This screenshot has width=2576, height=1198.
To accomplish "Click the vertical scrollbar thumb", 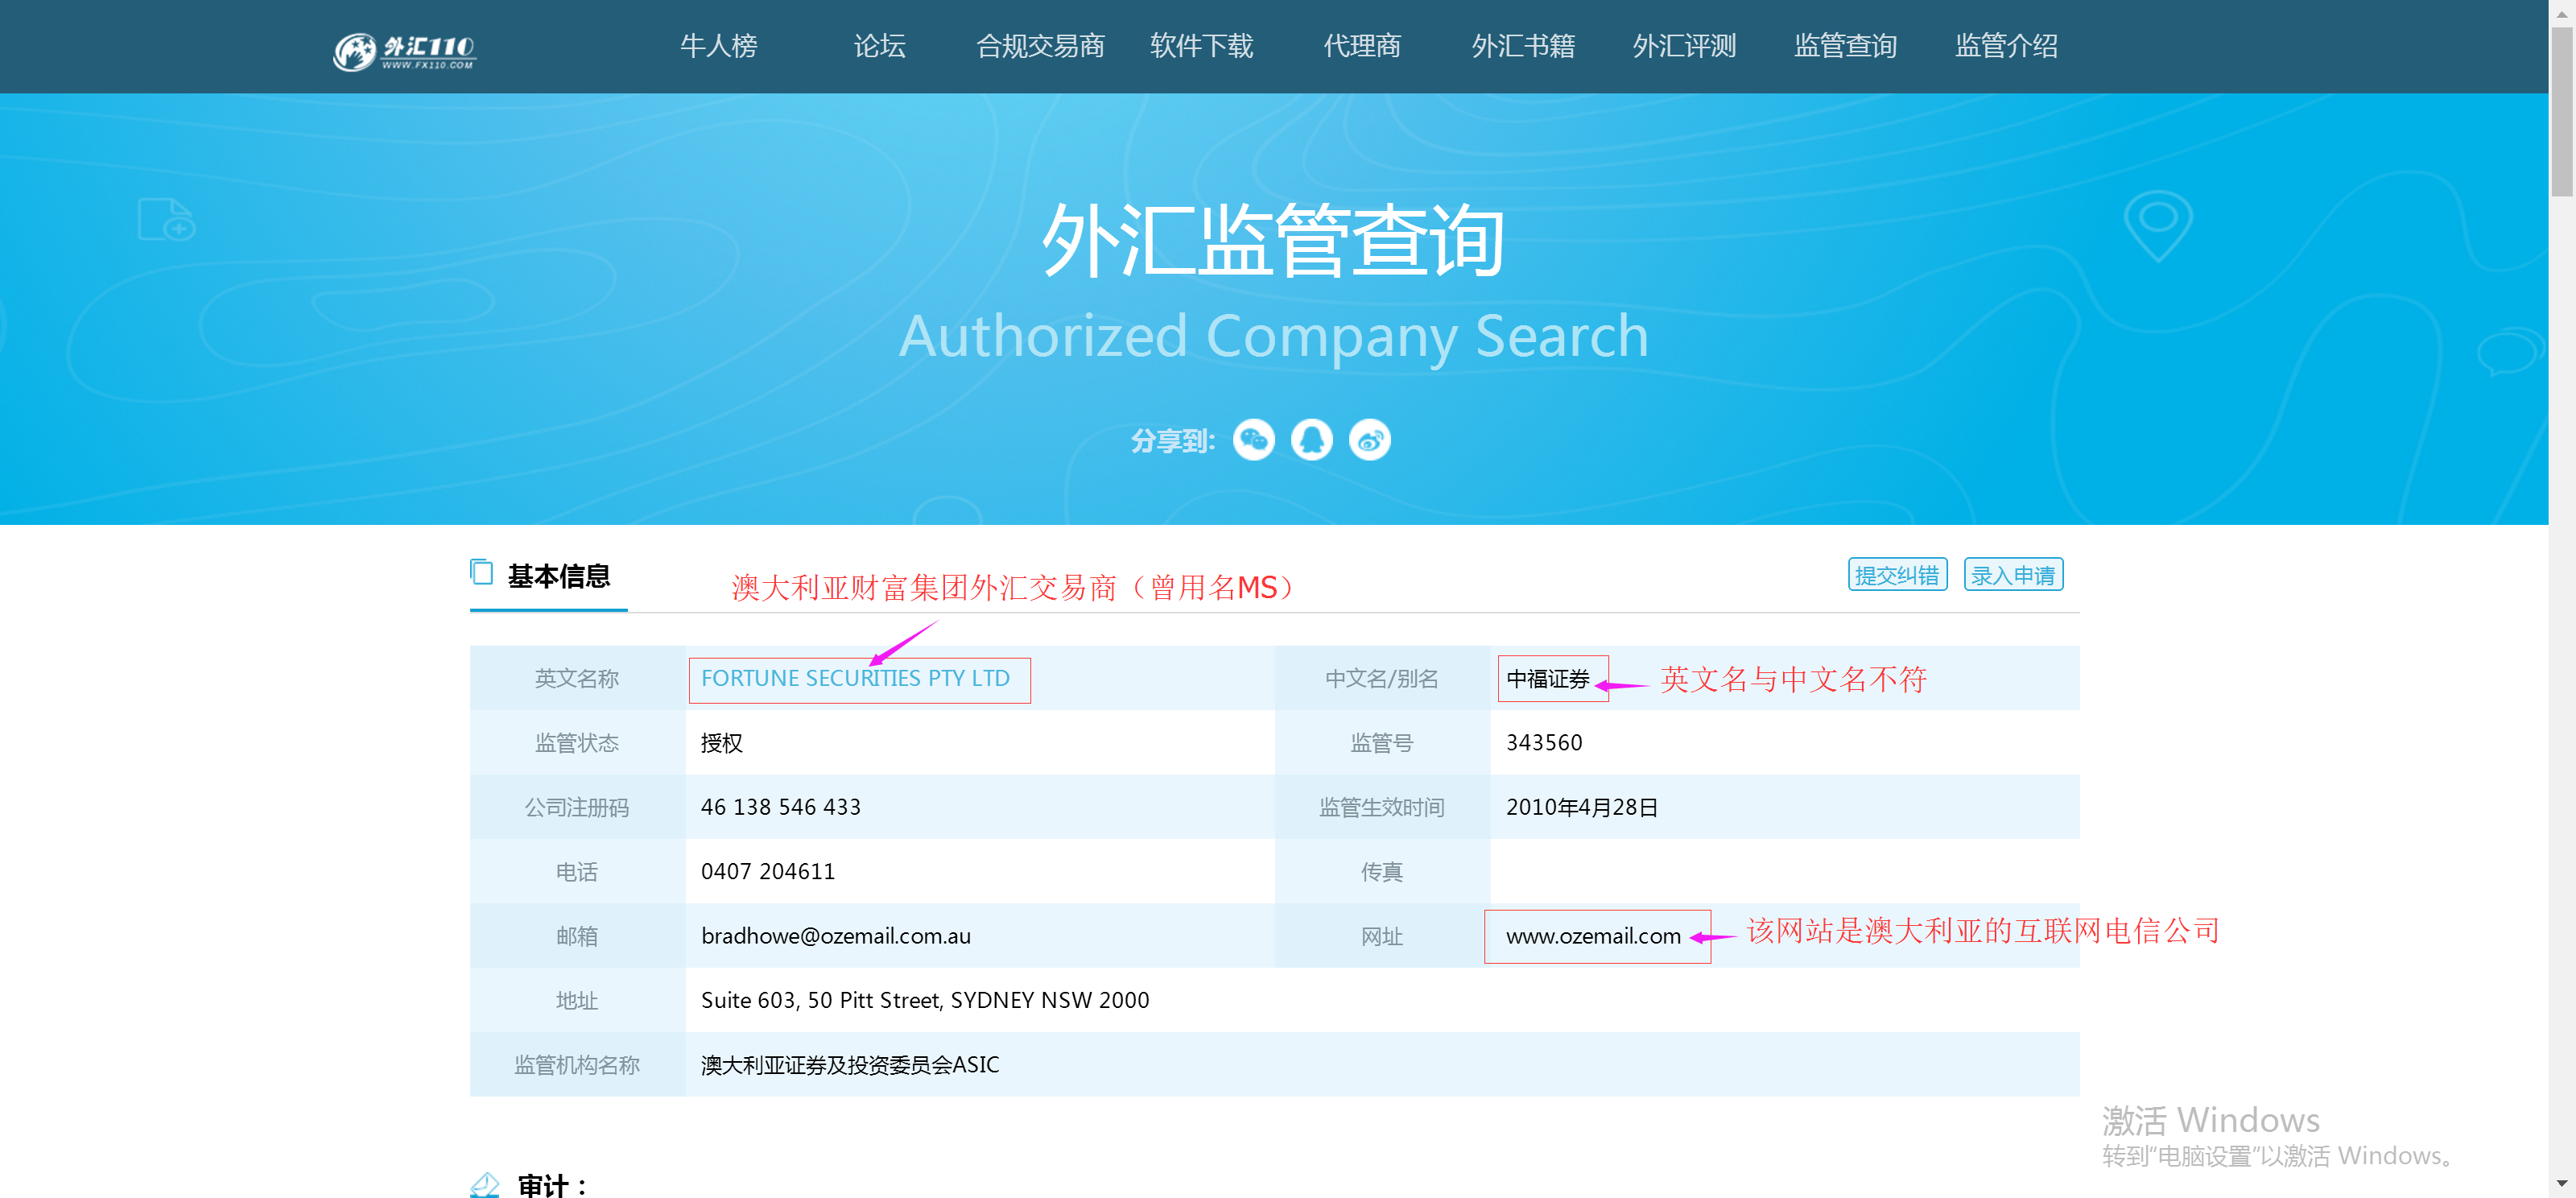I will click(x=2562, y=110).
